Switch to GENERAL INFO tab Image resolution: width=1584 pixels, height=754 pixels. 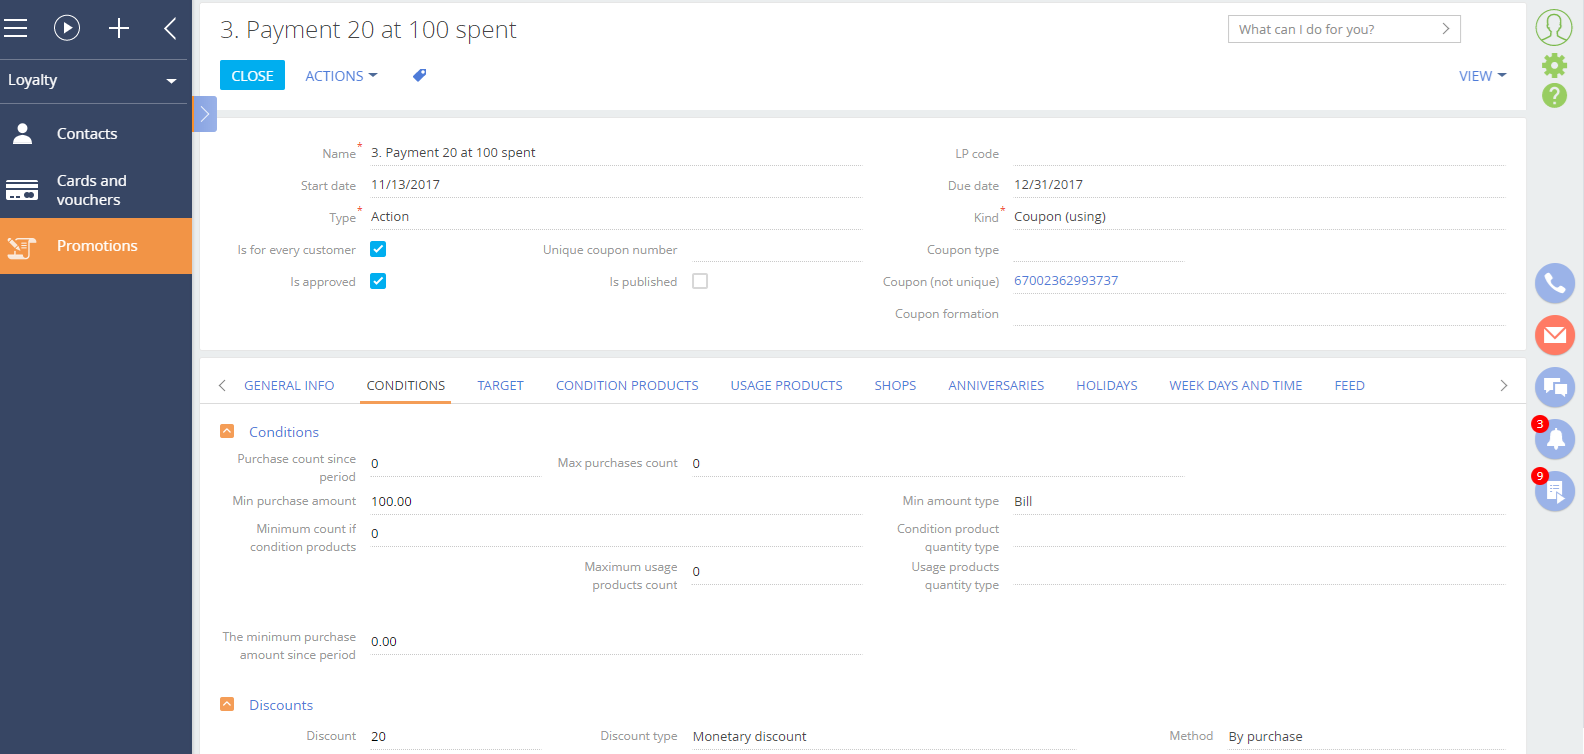click(289, 386)
